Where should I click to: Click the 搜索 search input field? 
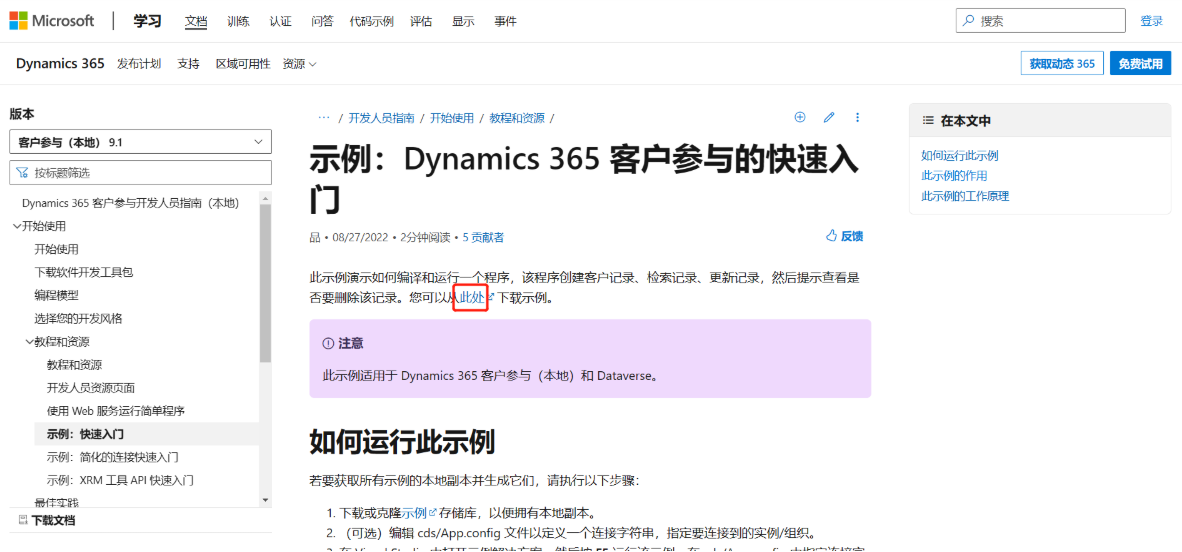point(1040,21)
